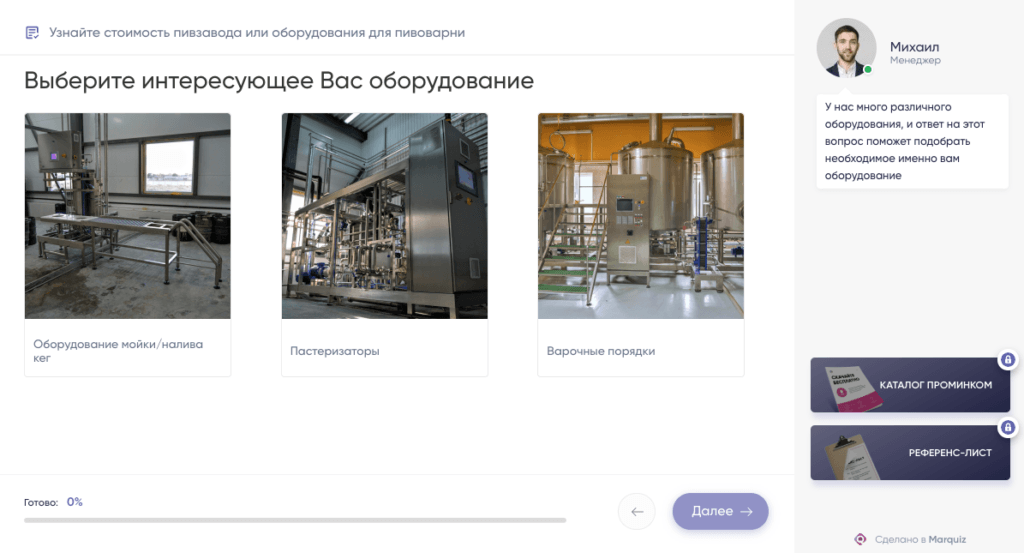The image size is (1024, 553).
Task: Go back with the left arrow button
Action: (x=637, y=511)
